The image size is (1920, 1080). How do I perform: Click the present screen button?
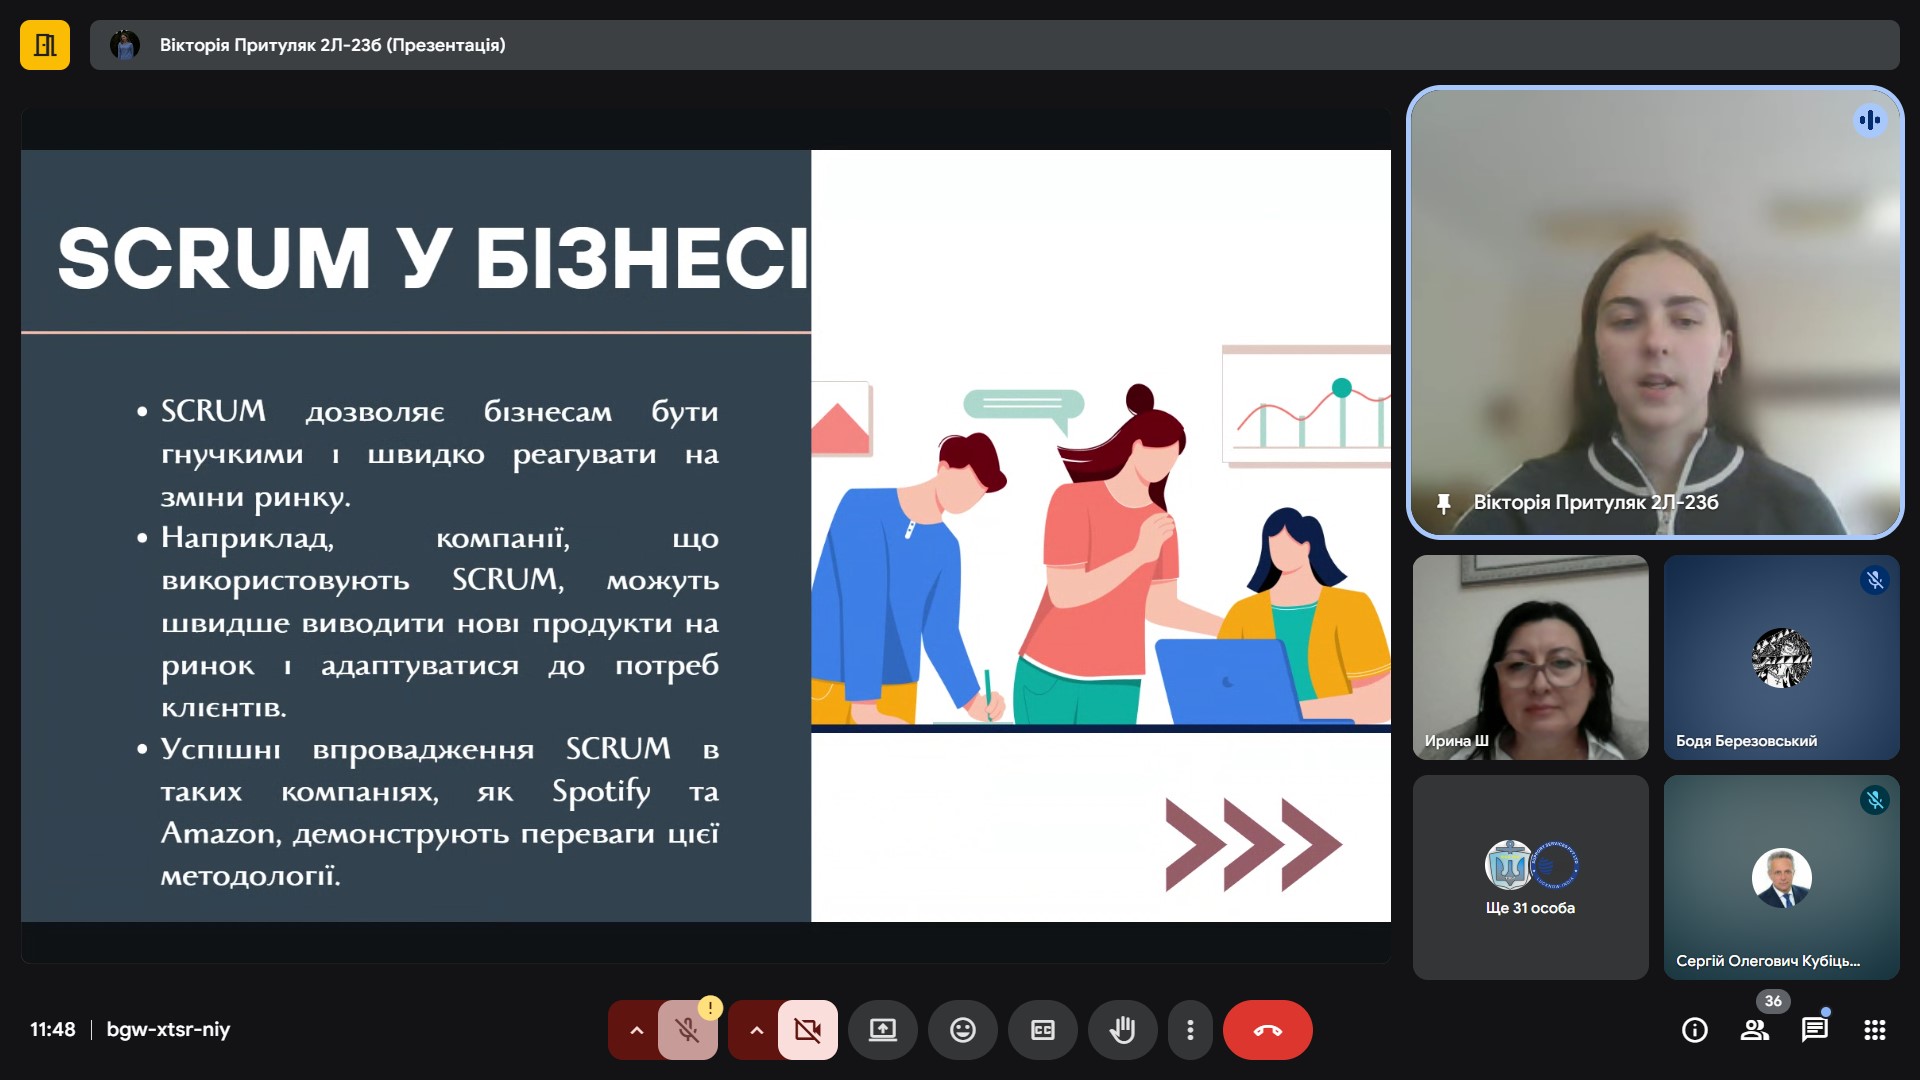click(882, 1030)
